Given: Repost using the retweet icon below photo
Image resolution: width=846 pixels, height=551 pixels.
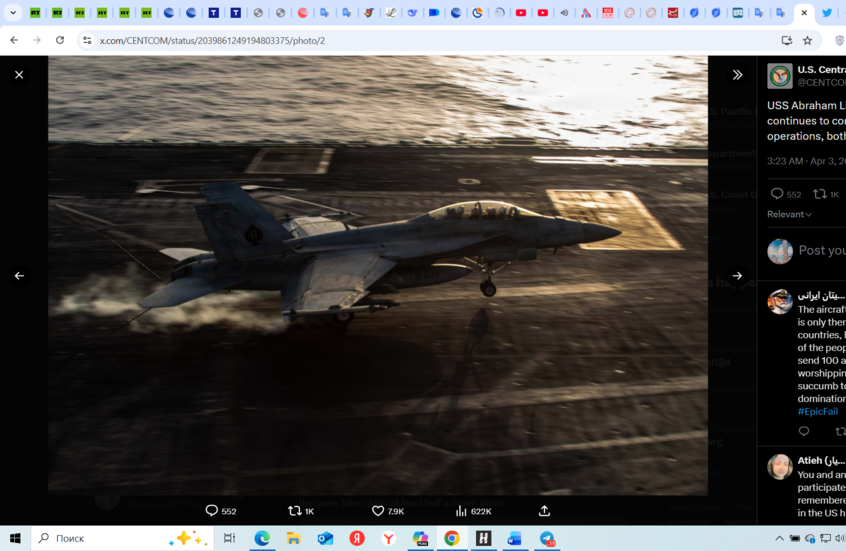Looking at the screenshot, I should click(x=294, y=511).
